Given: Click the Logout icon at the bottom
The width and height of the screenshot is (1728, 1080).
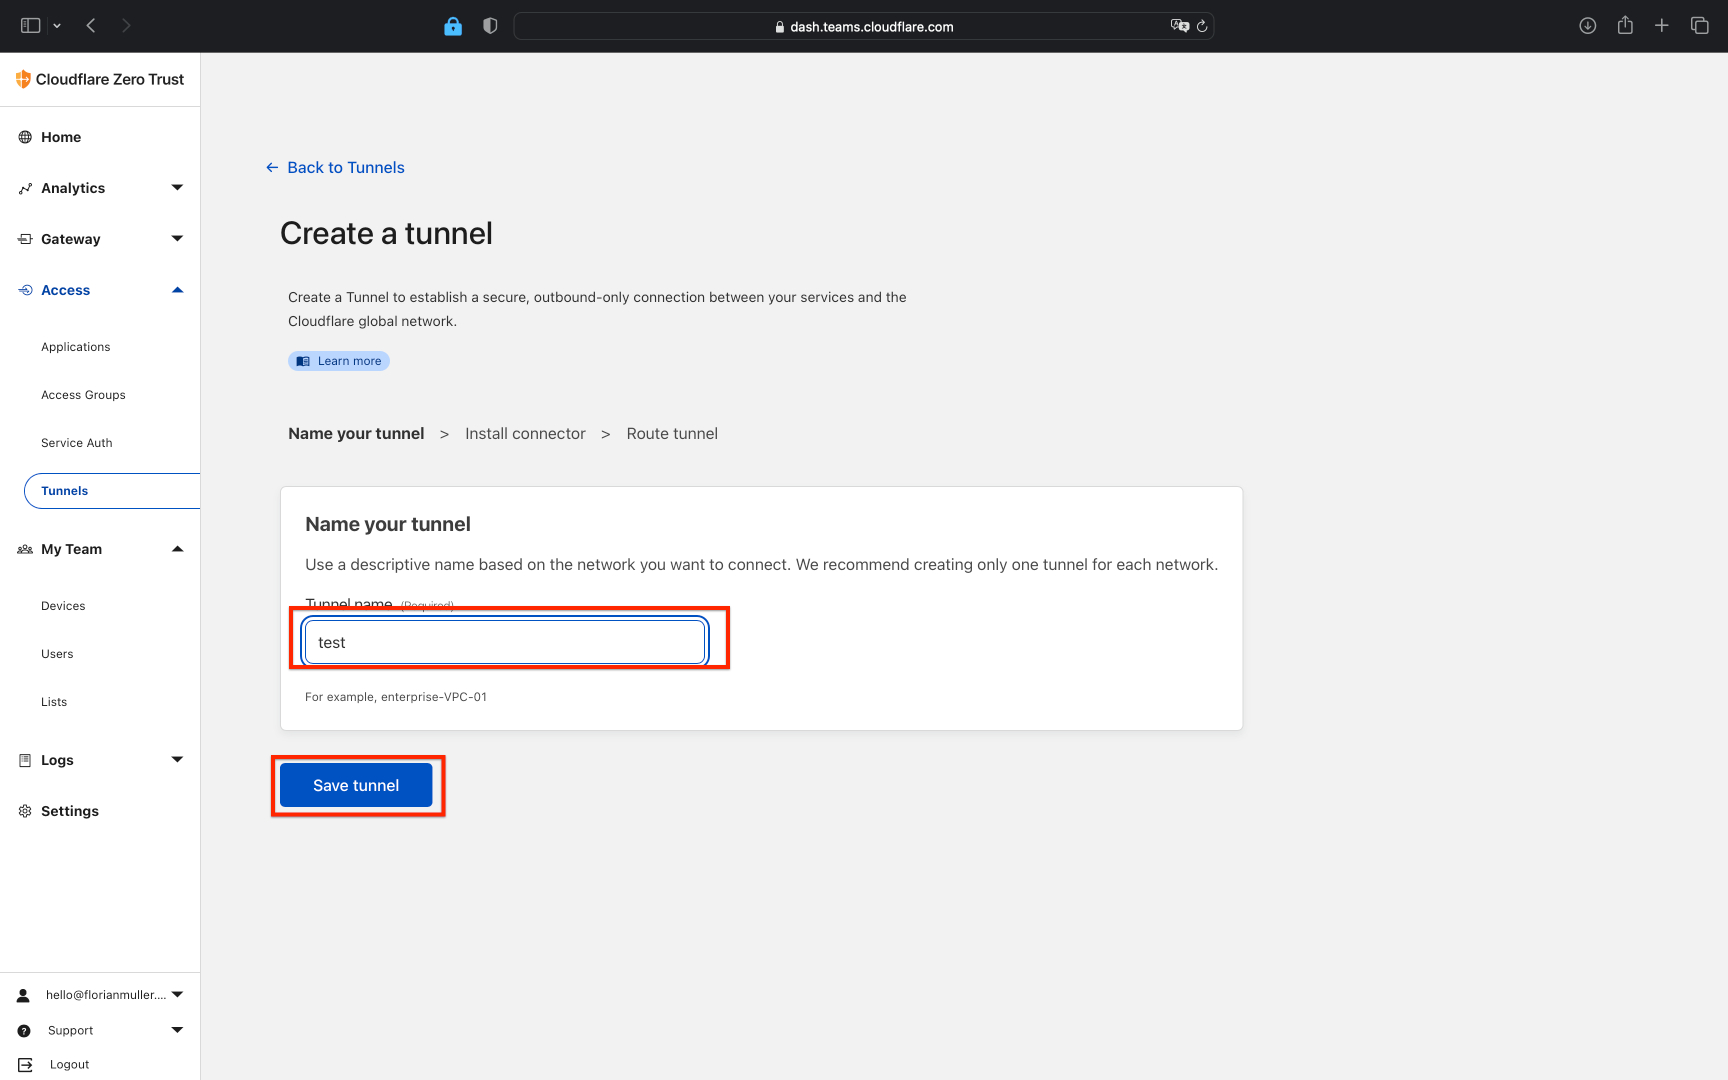Looking at the screenshot, I should 25,1064.
